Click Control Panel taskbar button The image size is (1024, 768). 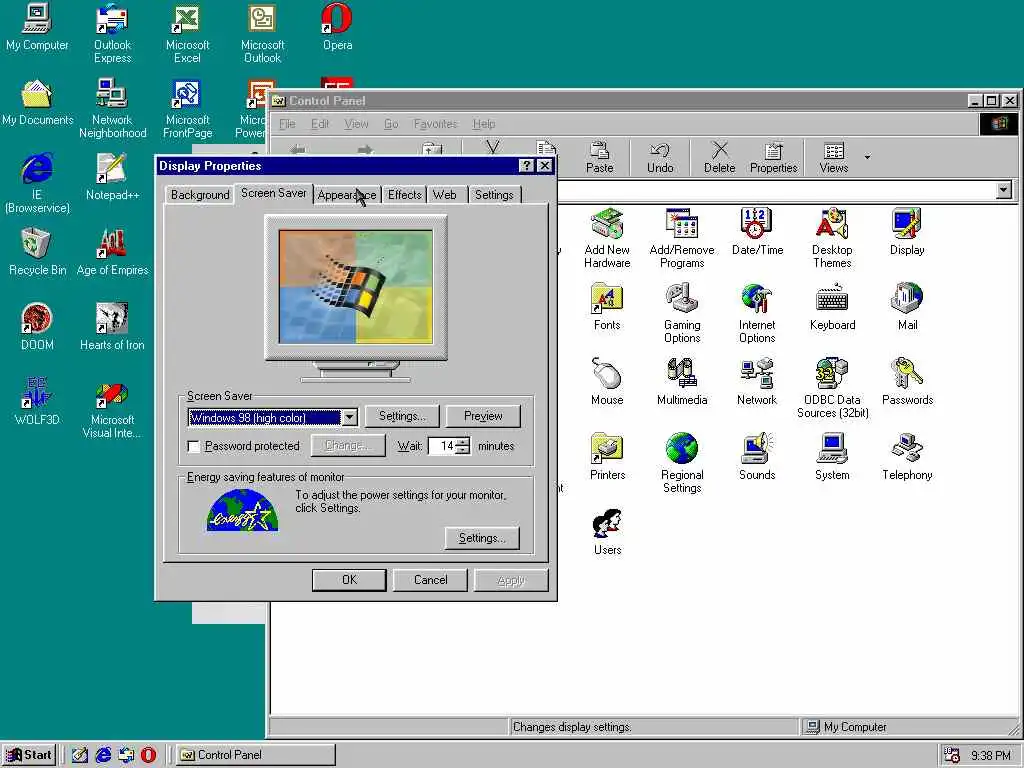tap(255, 755)
